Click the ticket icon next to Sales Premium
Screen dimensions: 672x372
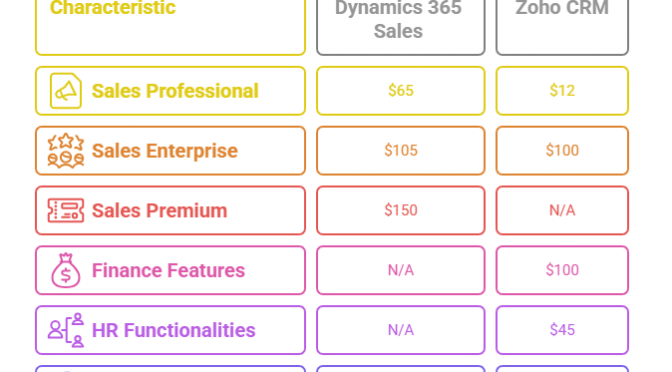click(66, 210)
